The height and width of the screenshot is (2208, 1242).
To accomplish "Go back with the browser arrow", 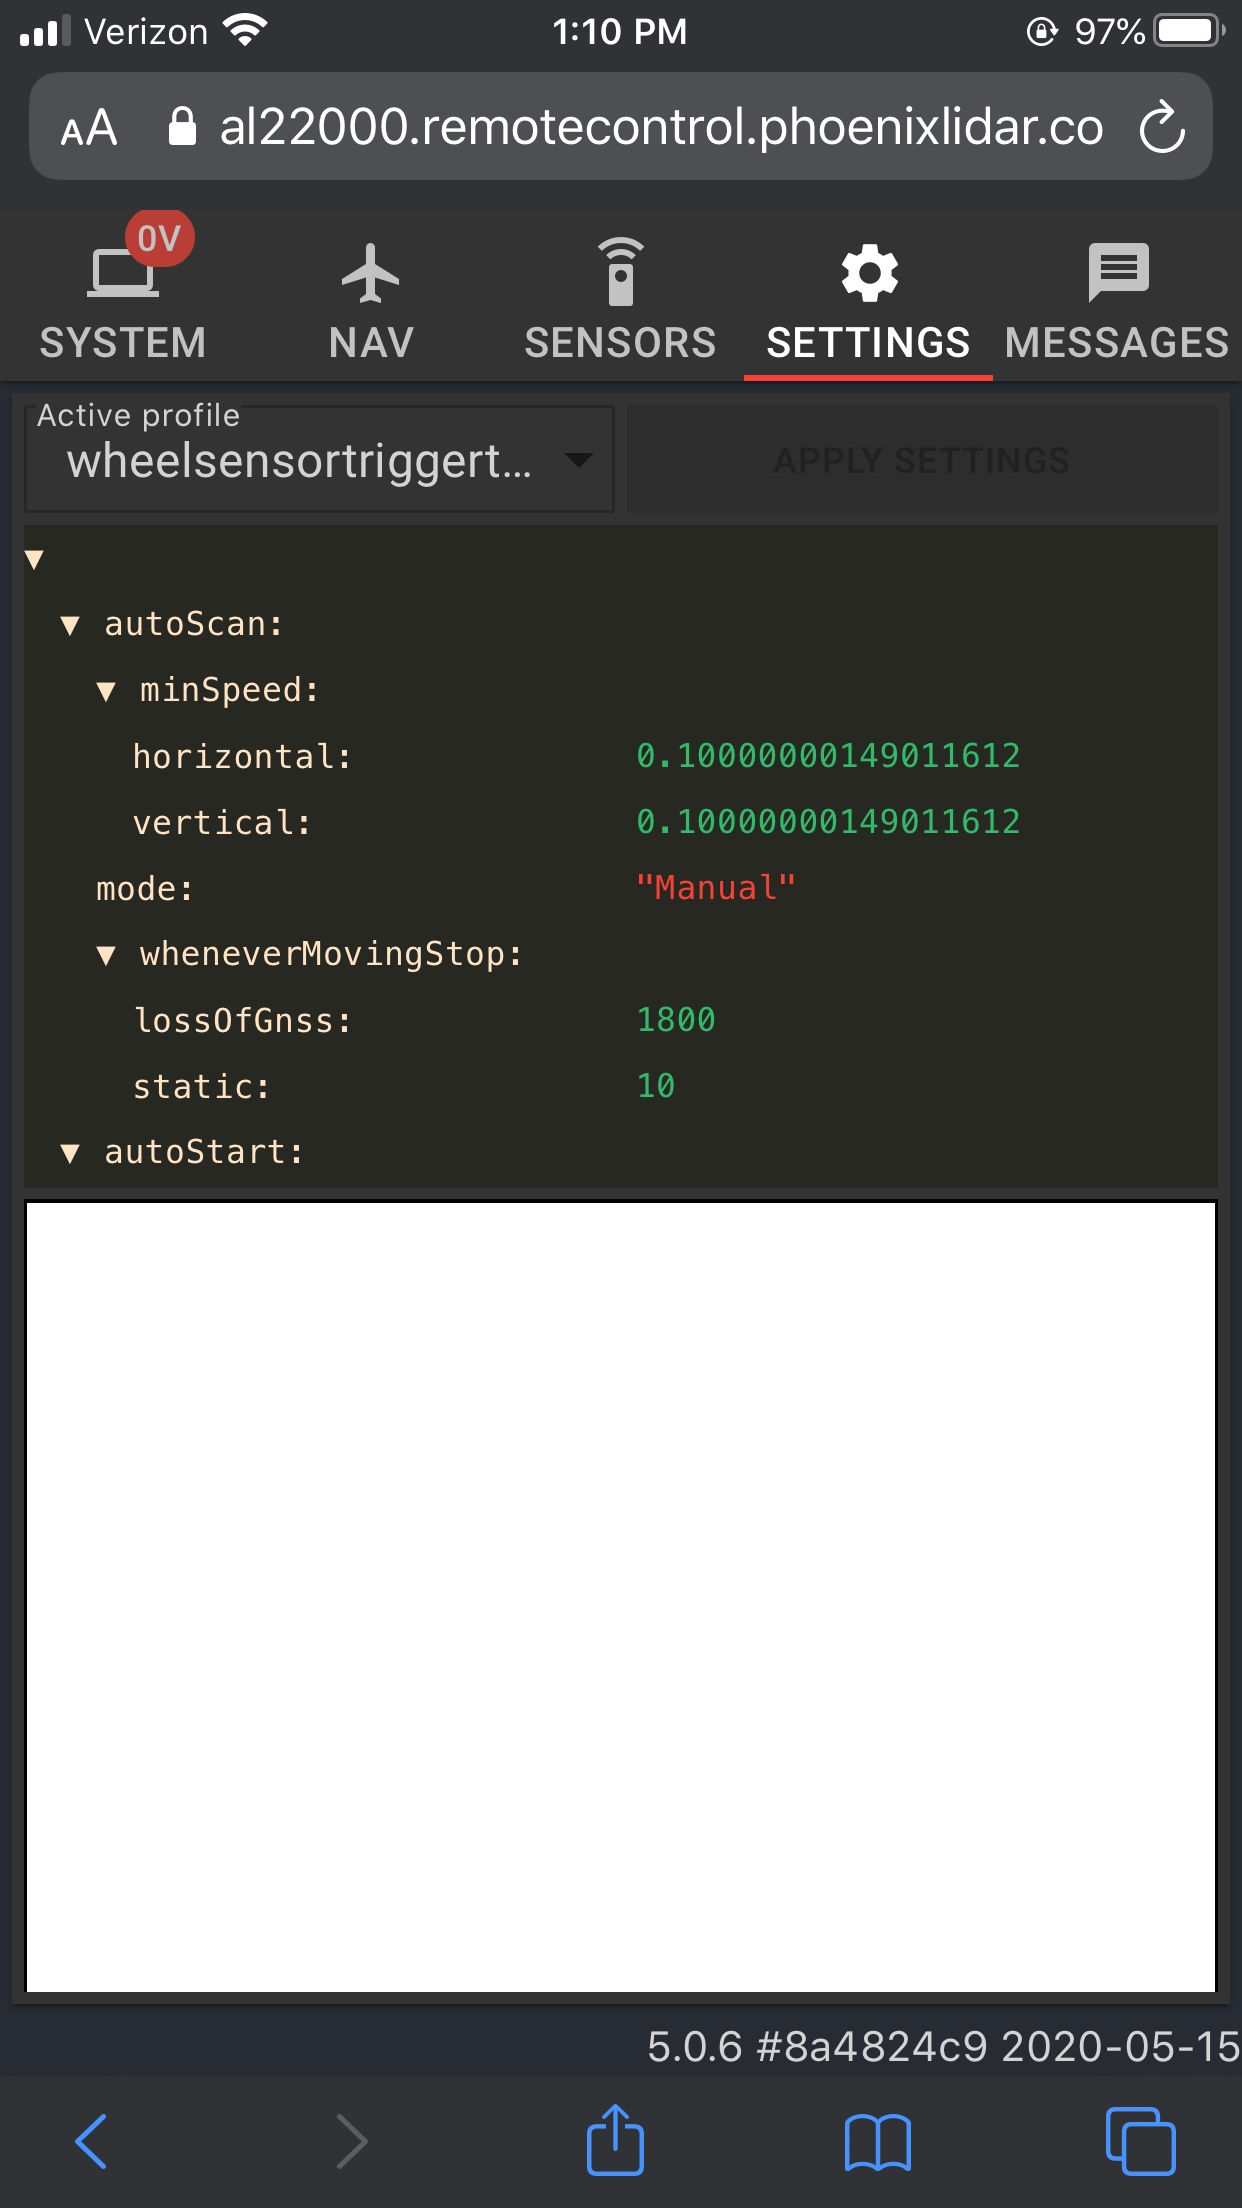I will click(92, 2141).
